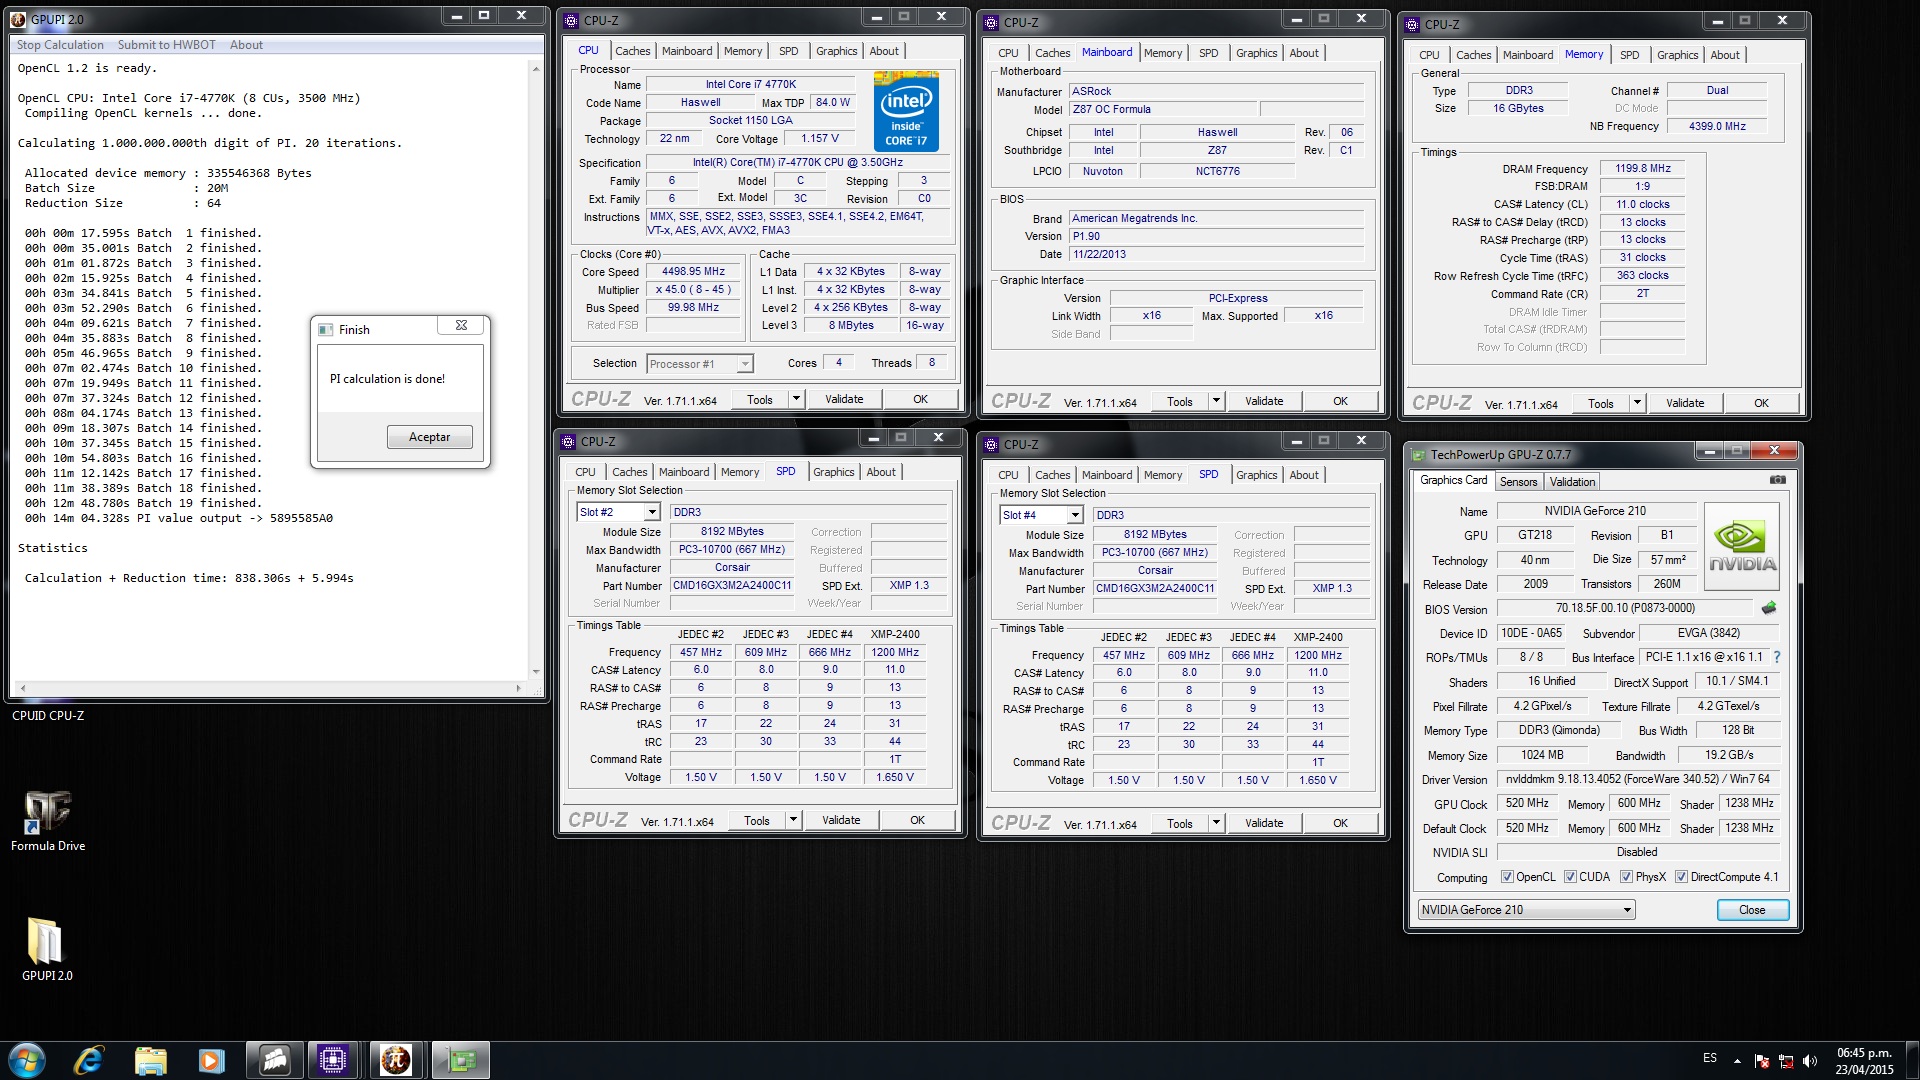Click the GPUPI vertical scrollbar down arrow
Viewport: 1920px width, 1080px height.
(x=536, y=672)
